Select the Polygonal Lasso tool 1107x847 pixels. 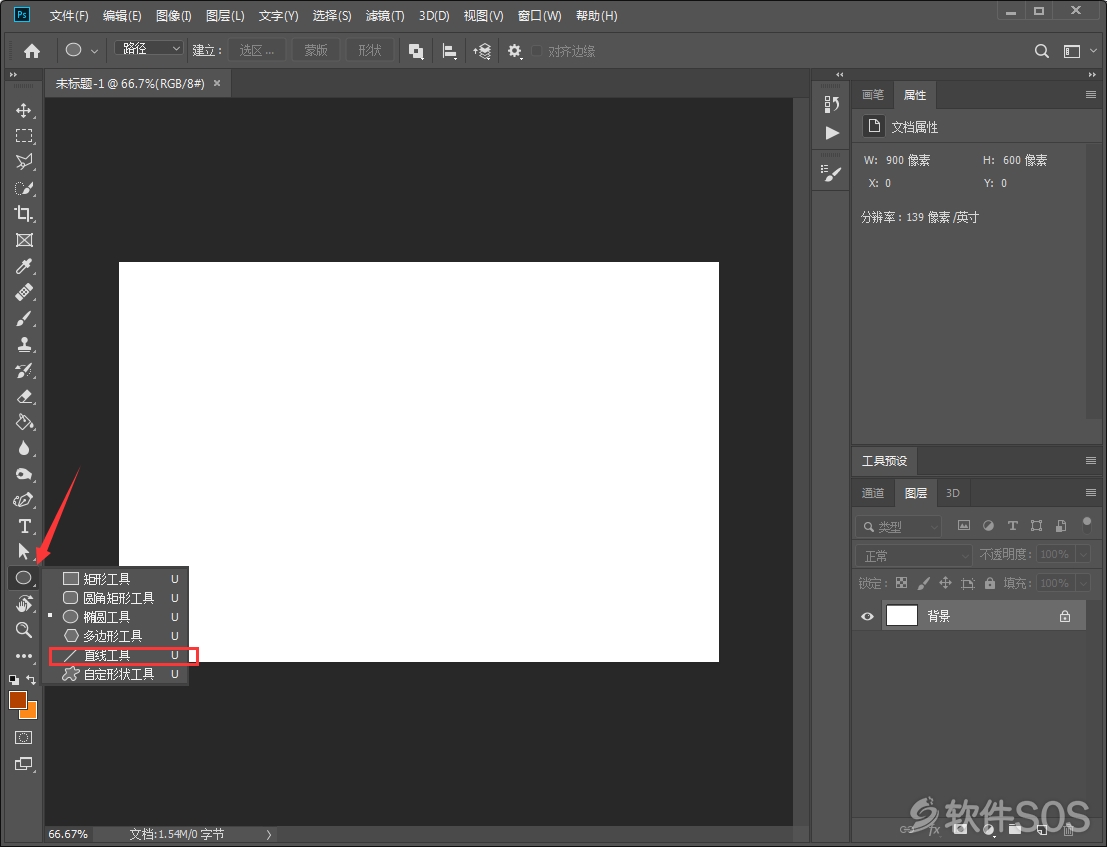tap(24, 162)
